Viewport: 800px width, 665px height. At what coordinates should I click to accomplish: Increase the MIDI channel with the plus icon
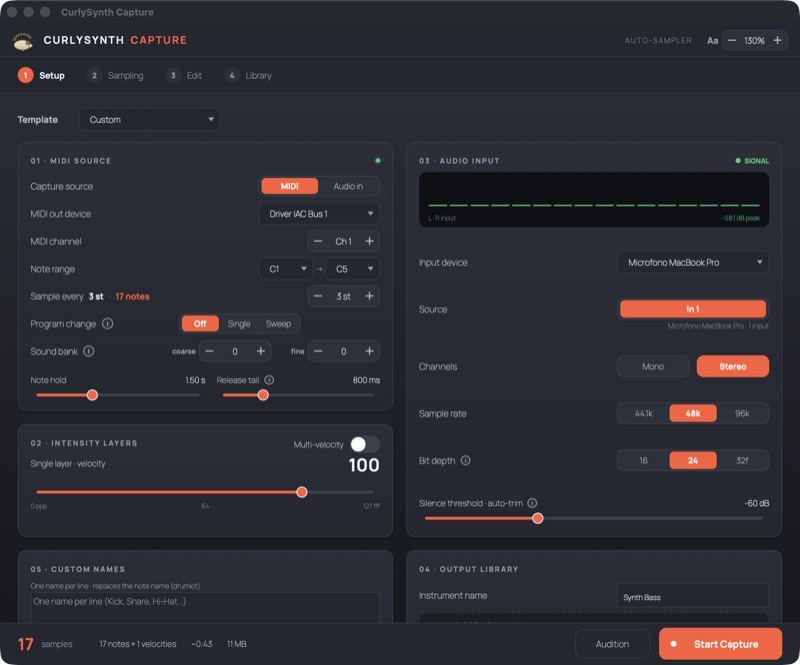369,241
